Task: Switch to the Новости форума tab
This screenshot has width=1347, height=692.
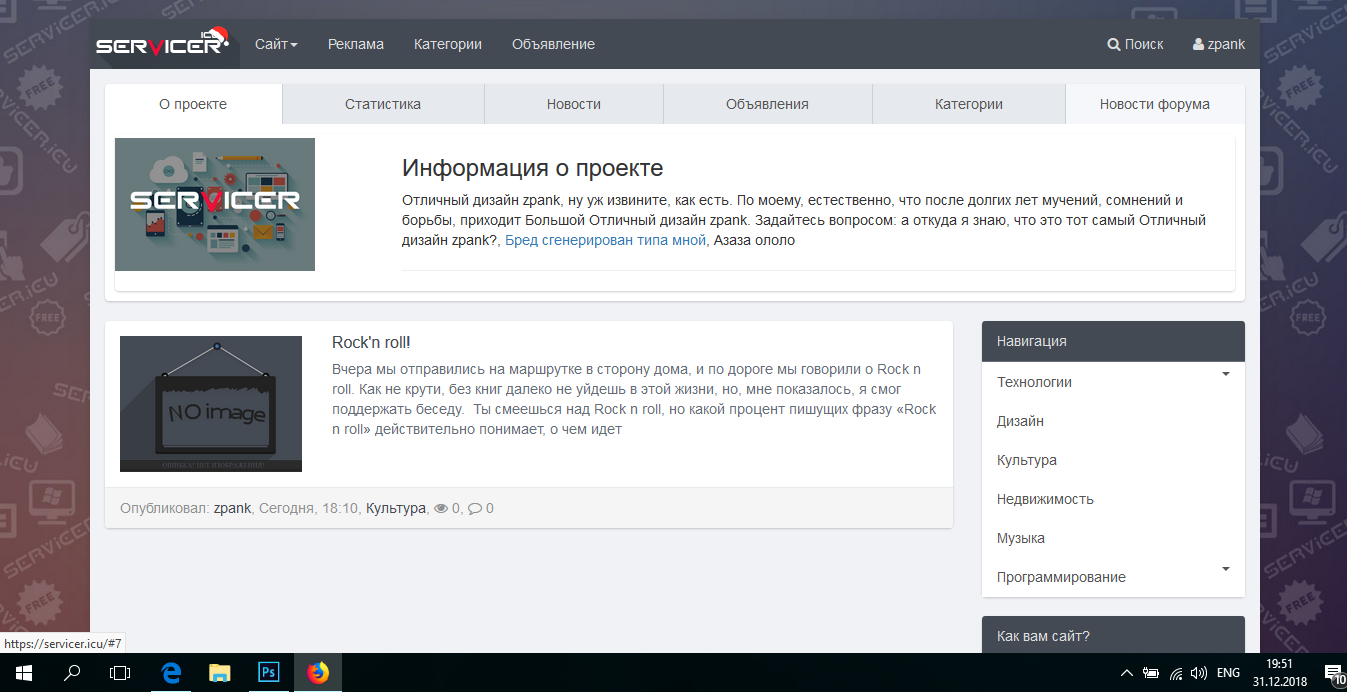Action: coord(1154,104)
